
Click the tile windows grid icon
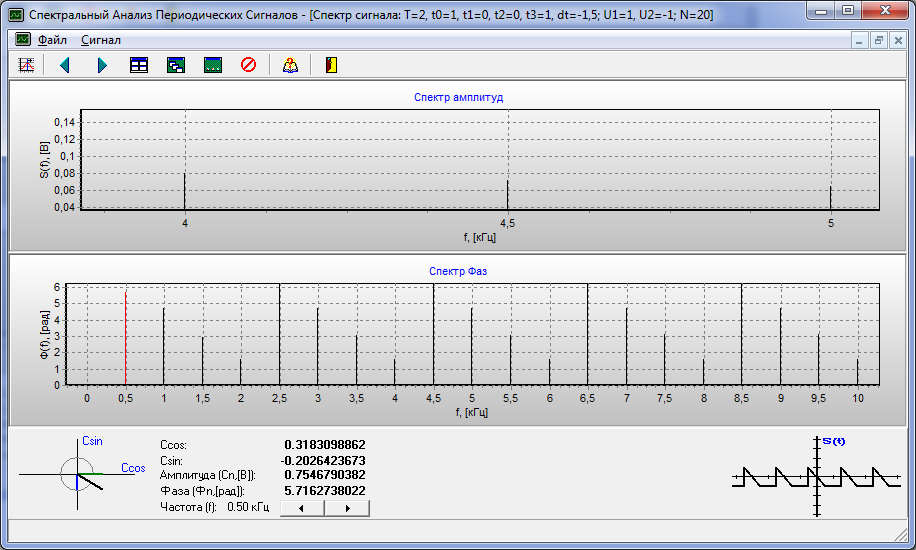tap(139, 65)
